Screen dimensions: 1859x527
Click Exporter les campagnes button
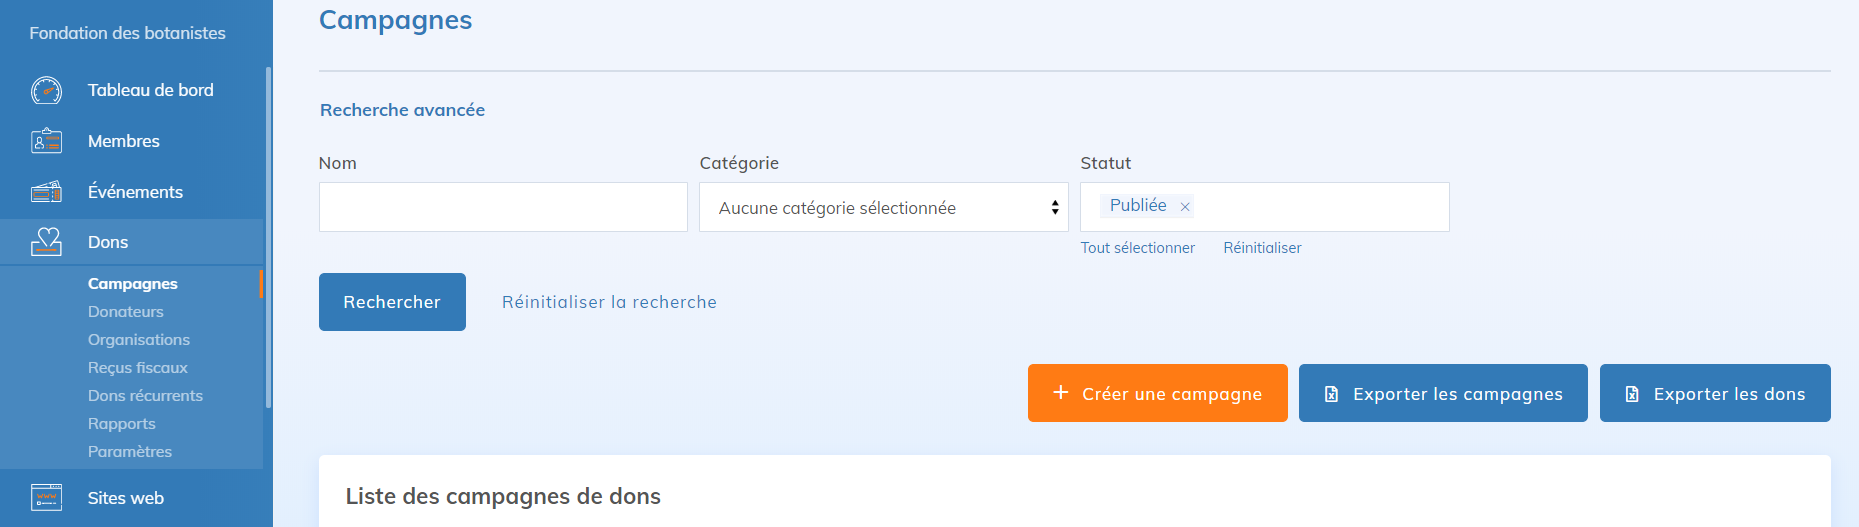tap(1442, 393)
